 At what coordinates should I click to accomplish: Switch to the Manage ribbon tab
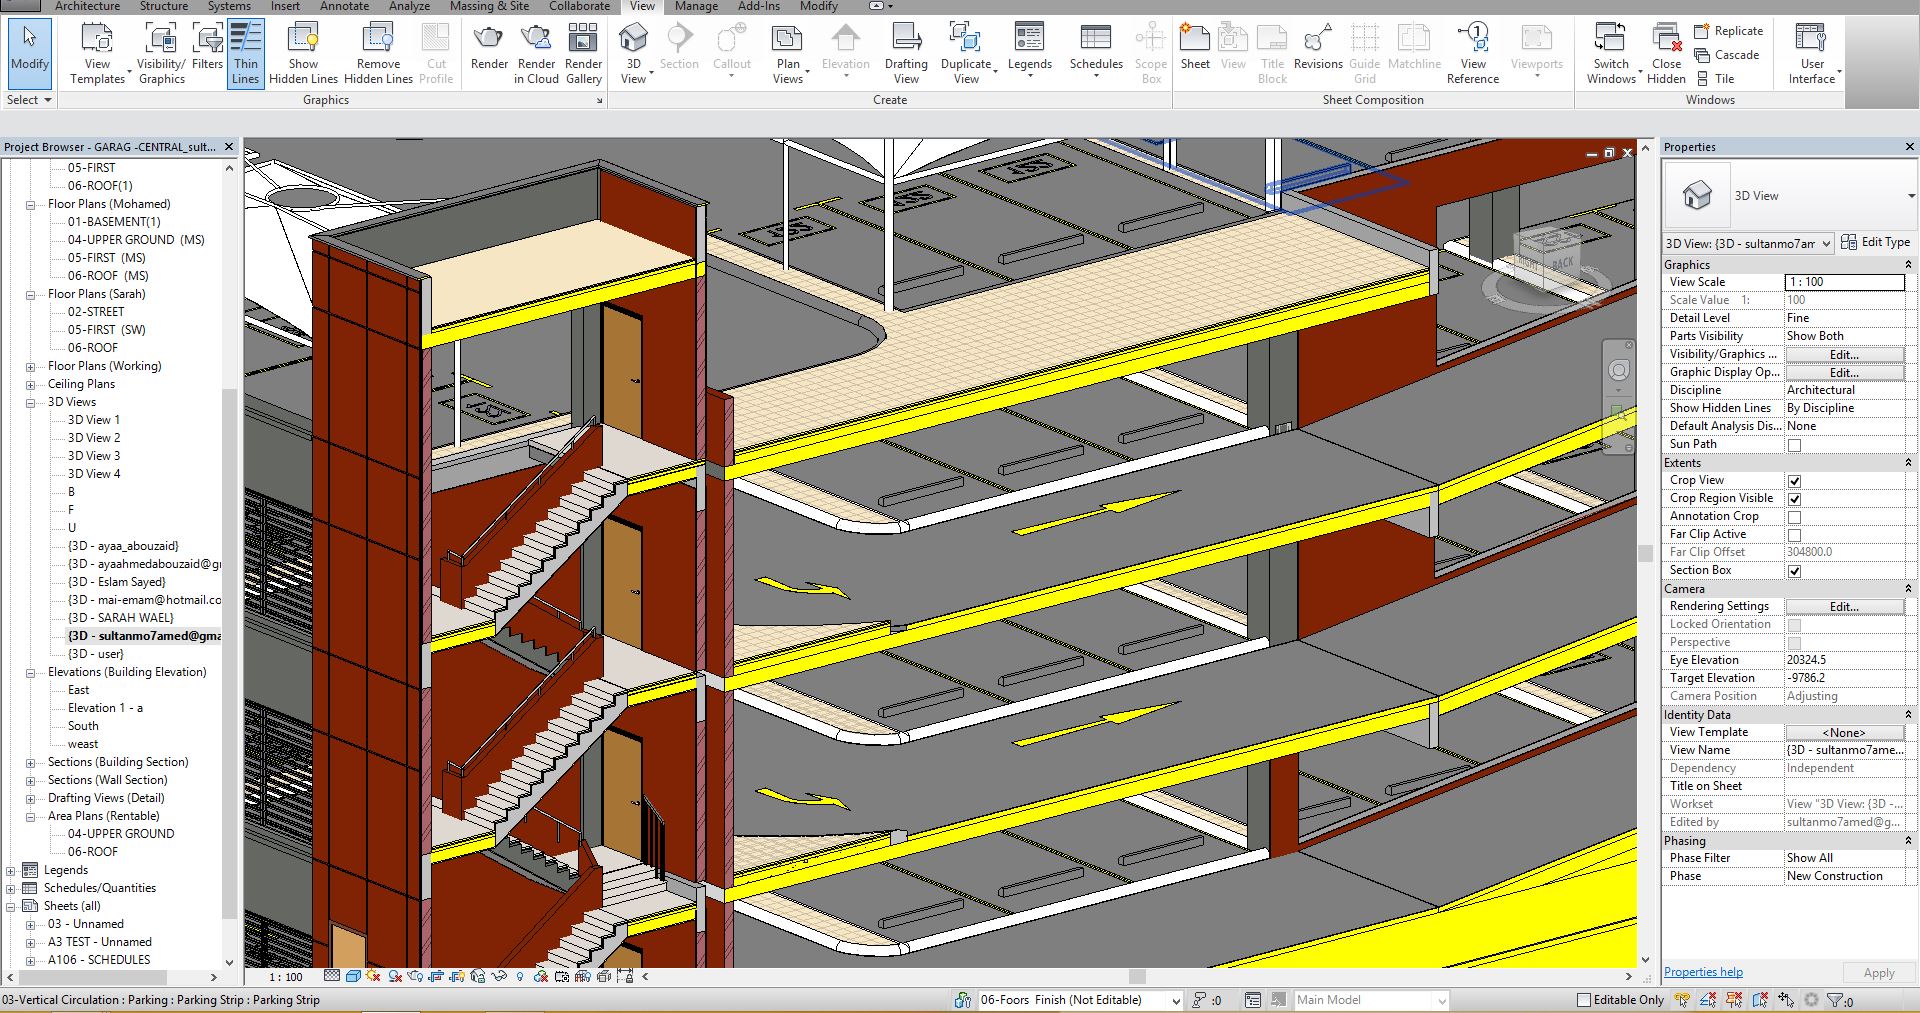(695, 6)
